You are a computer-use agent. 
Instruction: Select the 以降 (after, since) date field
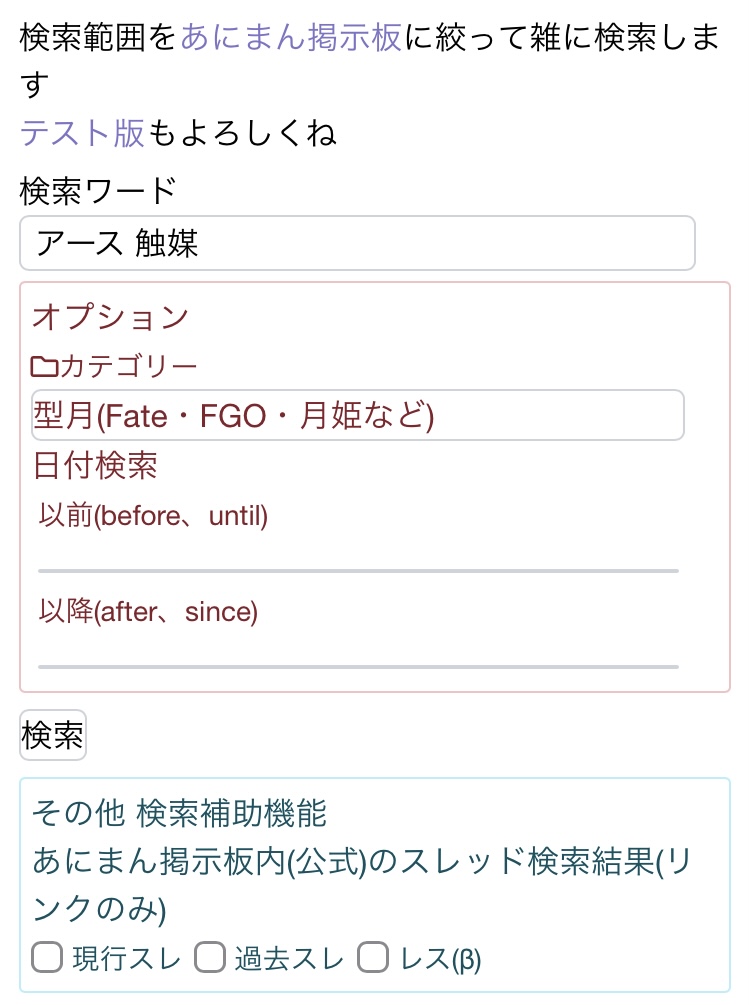(358, 650)
